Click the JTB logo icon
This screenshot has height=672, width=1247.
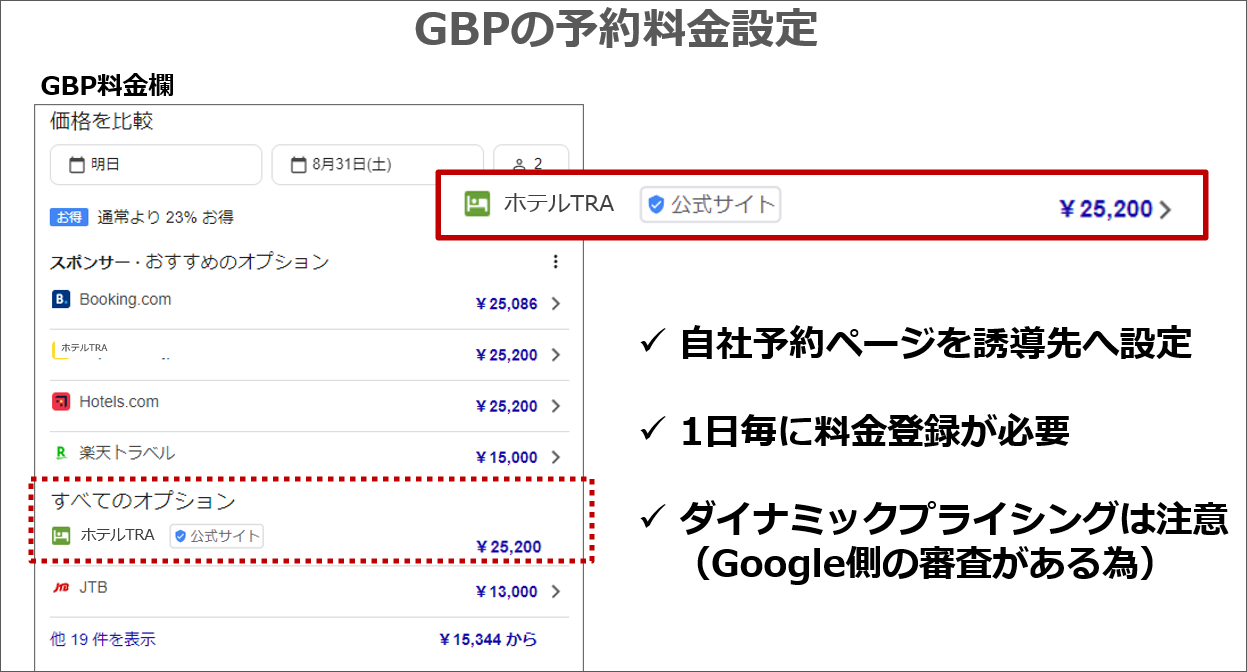(61, 588)
